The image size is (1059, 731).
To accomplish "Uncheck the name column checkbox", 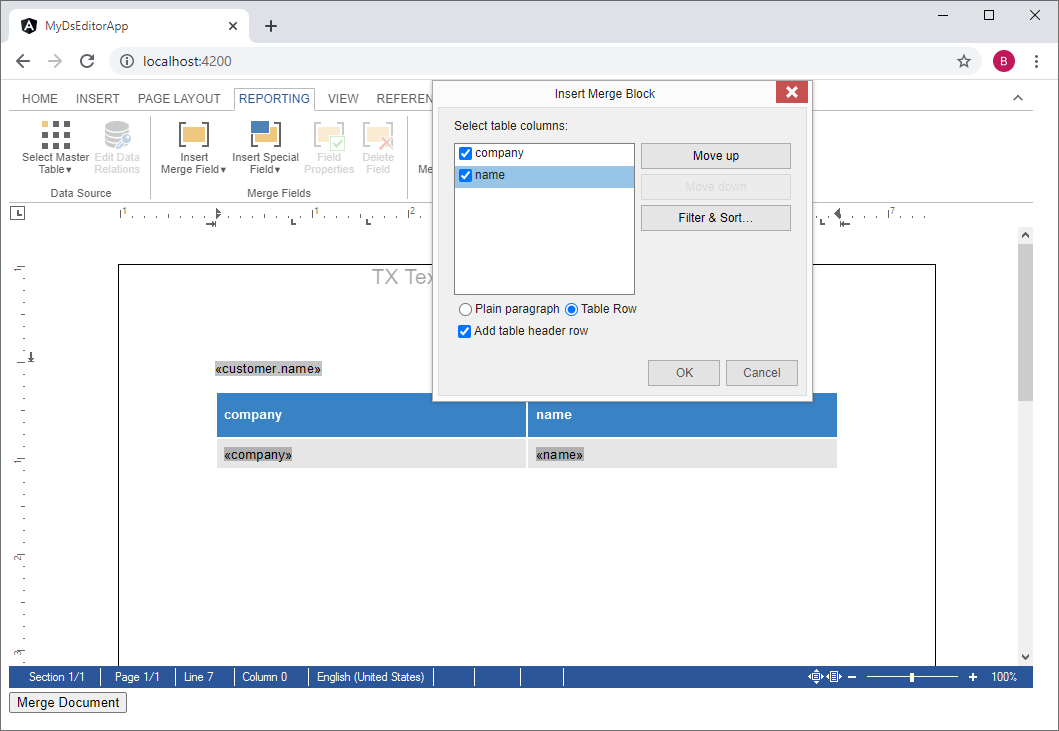I will 465,176.
